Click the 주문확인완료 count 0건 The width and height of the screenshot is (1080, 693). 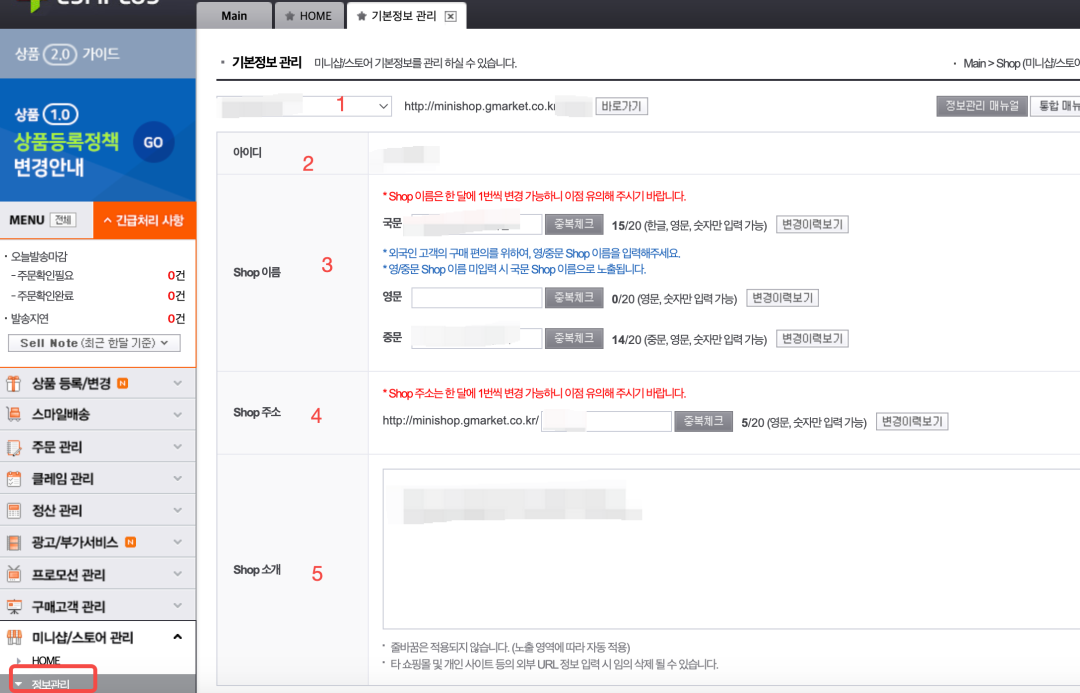[x=176, y=296]
